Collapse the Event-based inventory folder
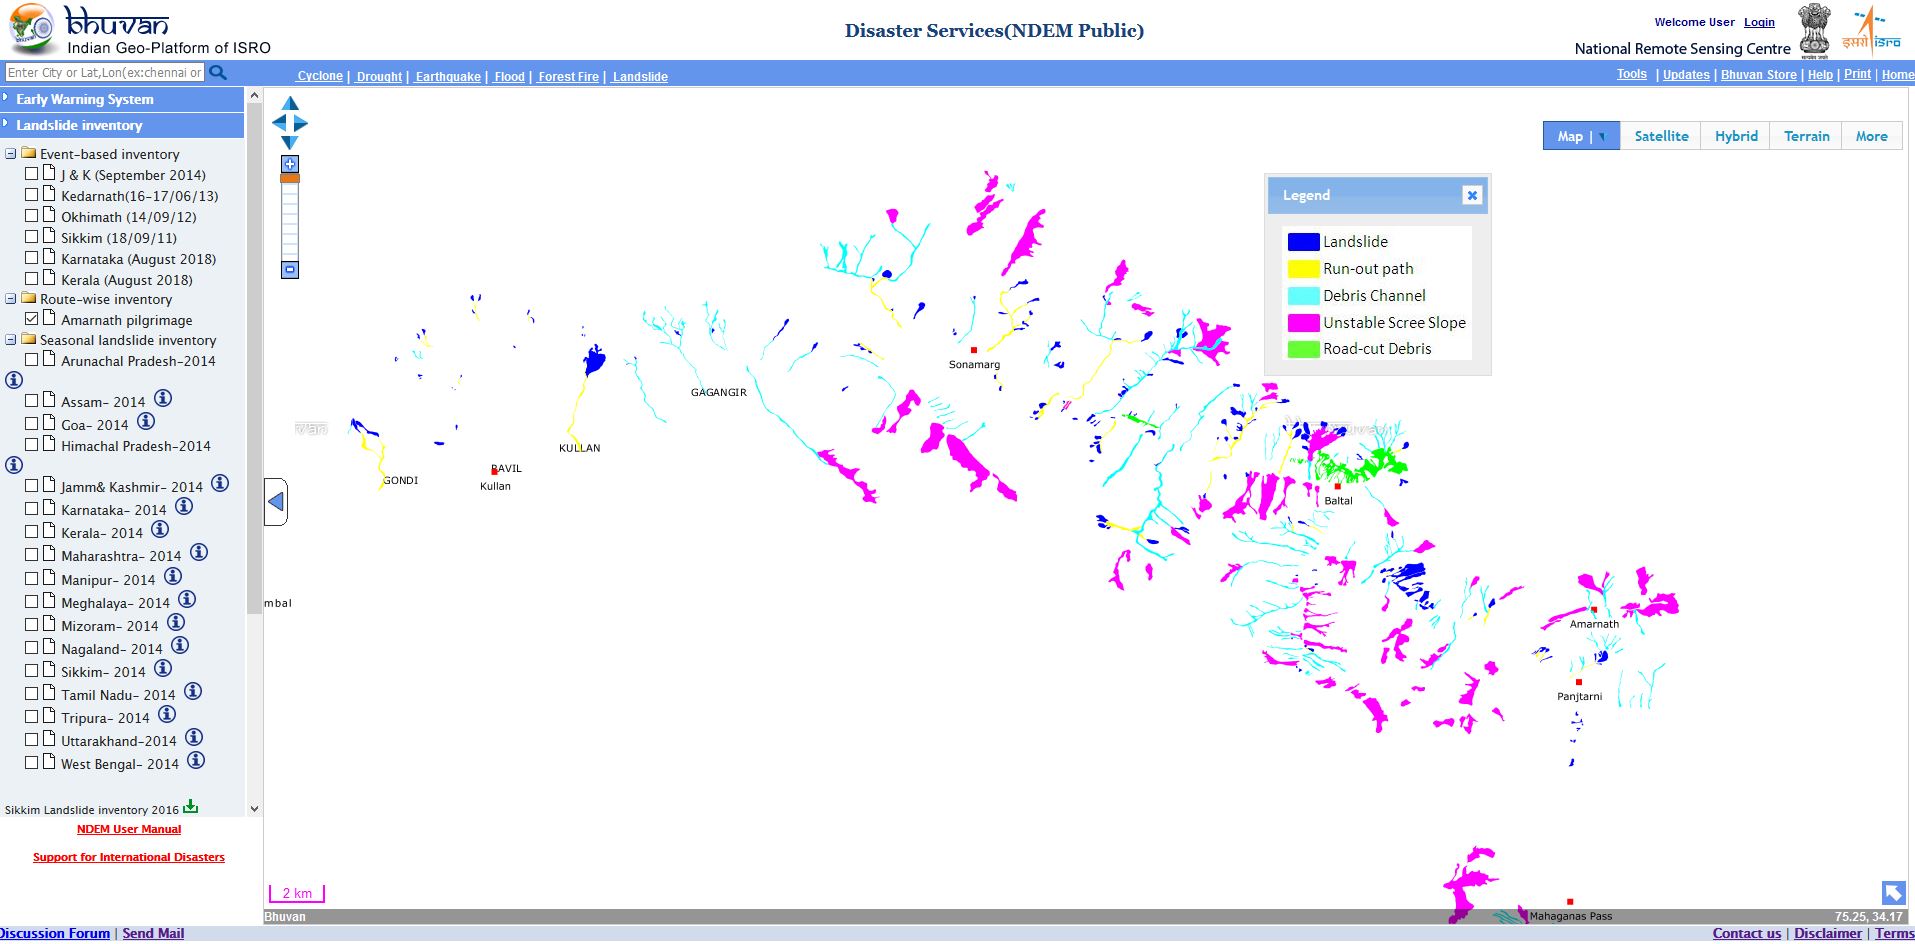 click(9, 154)
